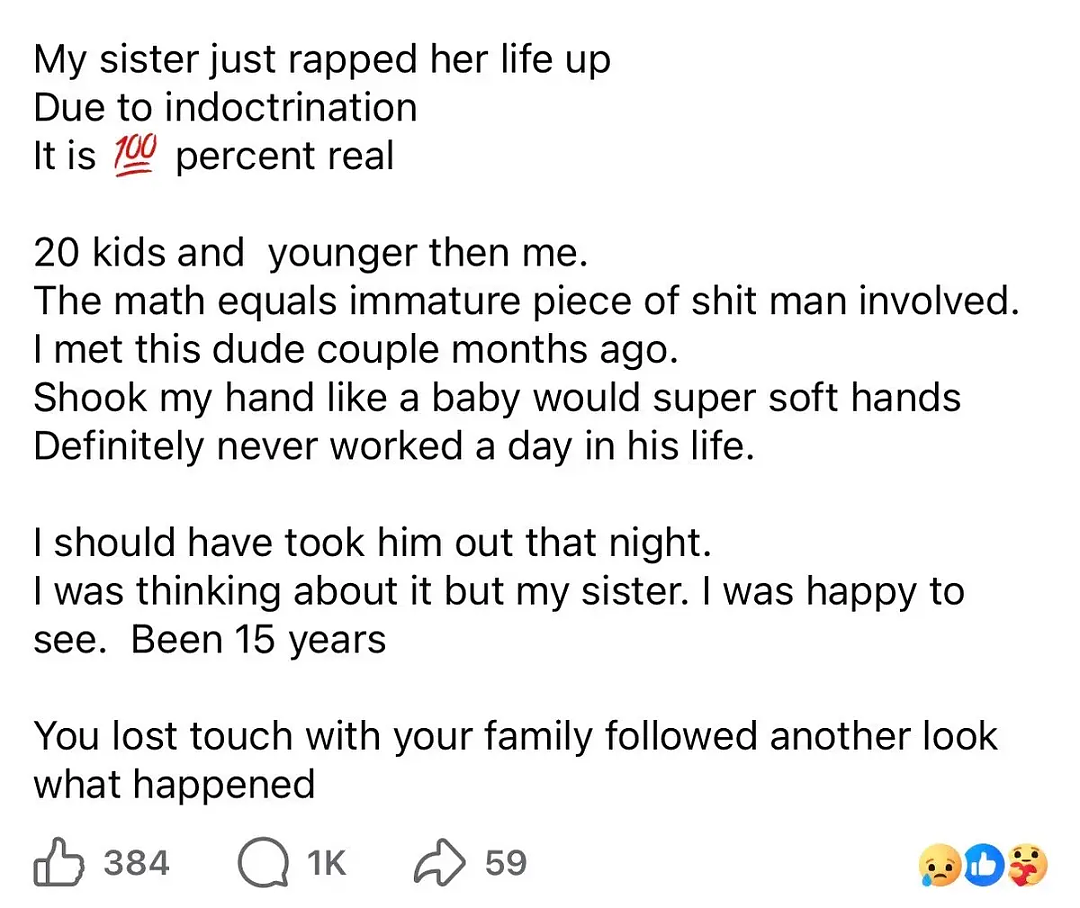This screenshot has width=1080, height=908.
Task: Select the blue thumbs-up reaction badge
Action: [x=984, y=865]
